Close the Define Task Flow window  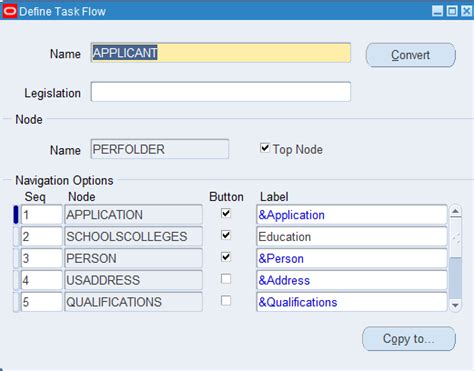pyautogui.click(x=467, y=11)
